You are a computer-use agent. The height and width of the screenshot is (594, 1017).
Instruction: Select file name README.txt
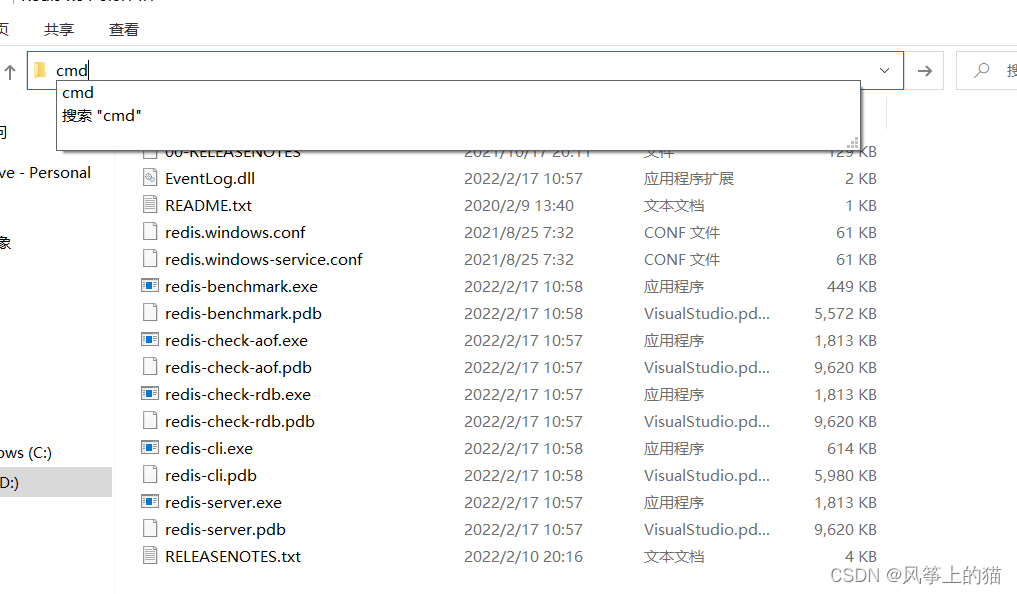[x=208, y=206]
